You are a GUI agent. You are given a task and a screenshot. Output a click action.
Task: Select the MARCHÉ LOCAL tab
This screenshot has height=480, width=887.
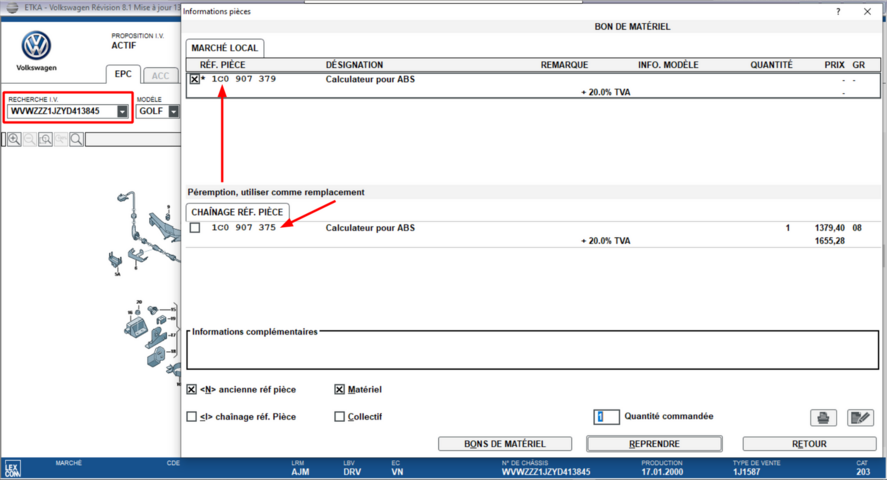(x=225, y=48)
